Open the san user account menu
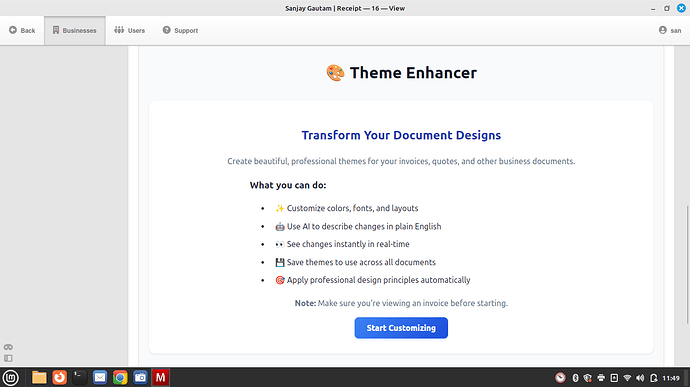The height and width of the screenshot is (387, 690). click(x=670, y=30)
